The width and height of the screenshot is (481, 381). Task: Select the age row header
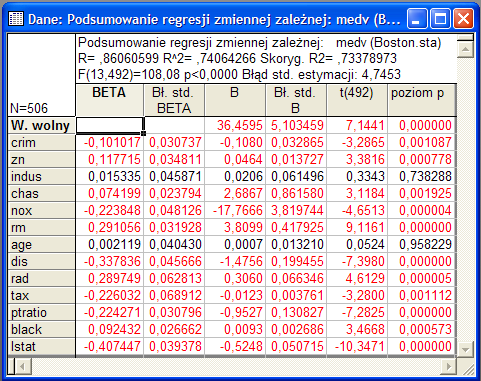41,245
